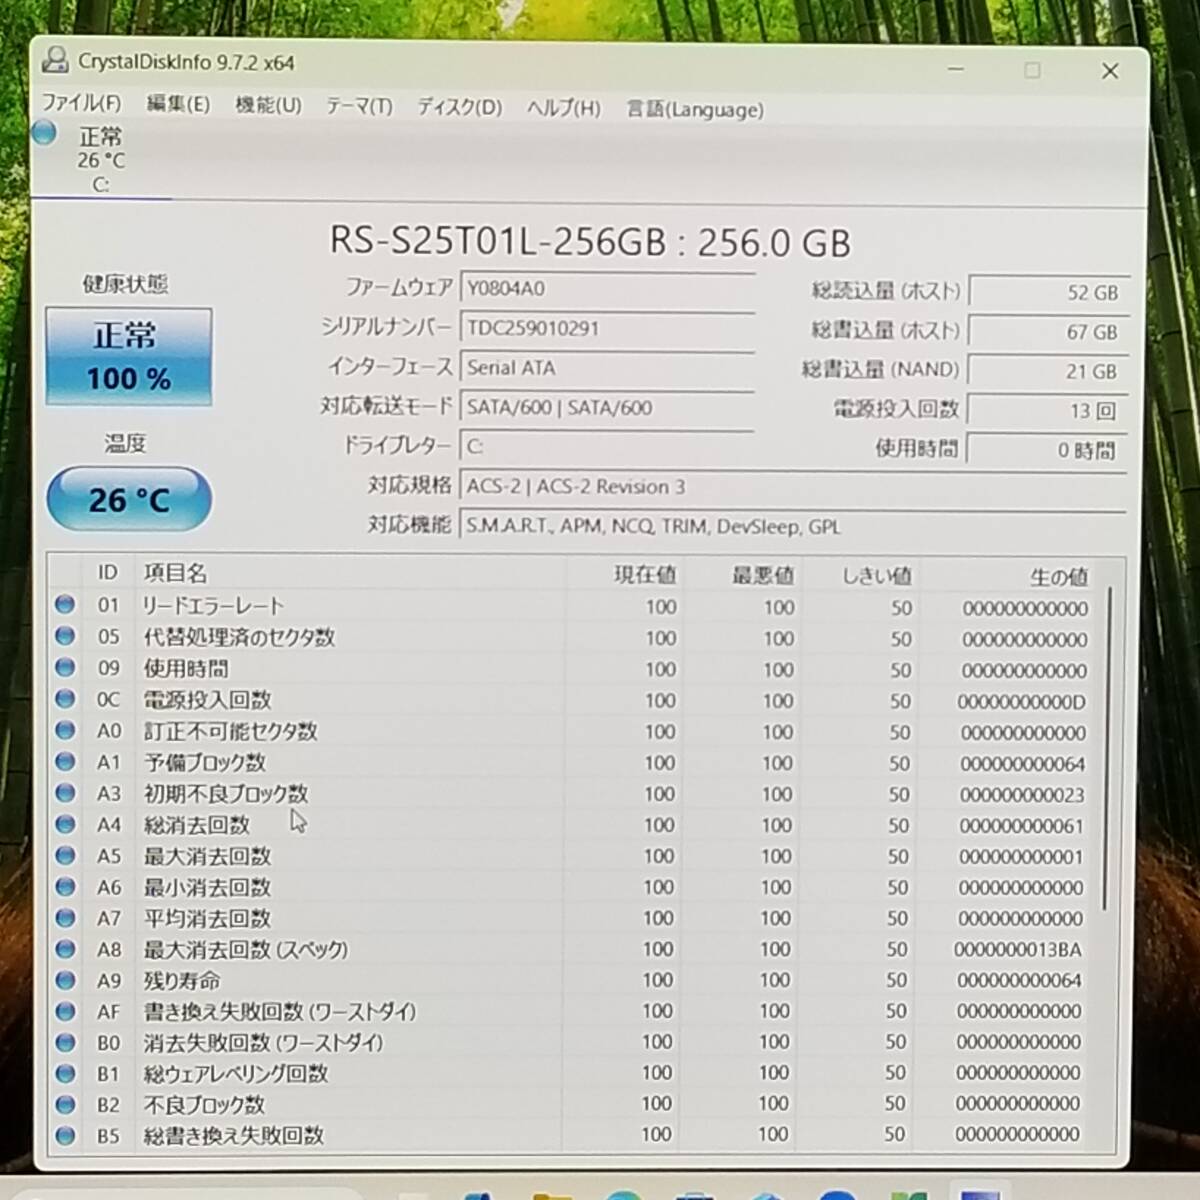Click status circle for A4 総消去回数 row
1200x1200 pixels.
click(65, 824)
